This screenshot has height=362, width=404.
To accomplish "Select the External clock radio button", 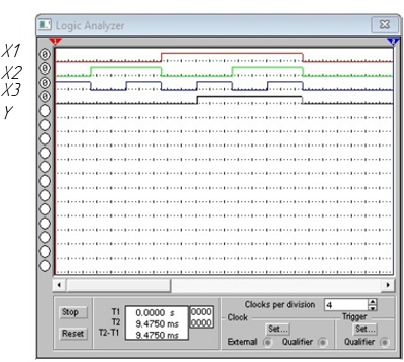I will pos(268,342).
